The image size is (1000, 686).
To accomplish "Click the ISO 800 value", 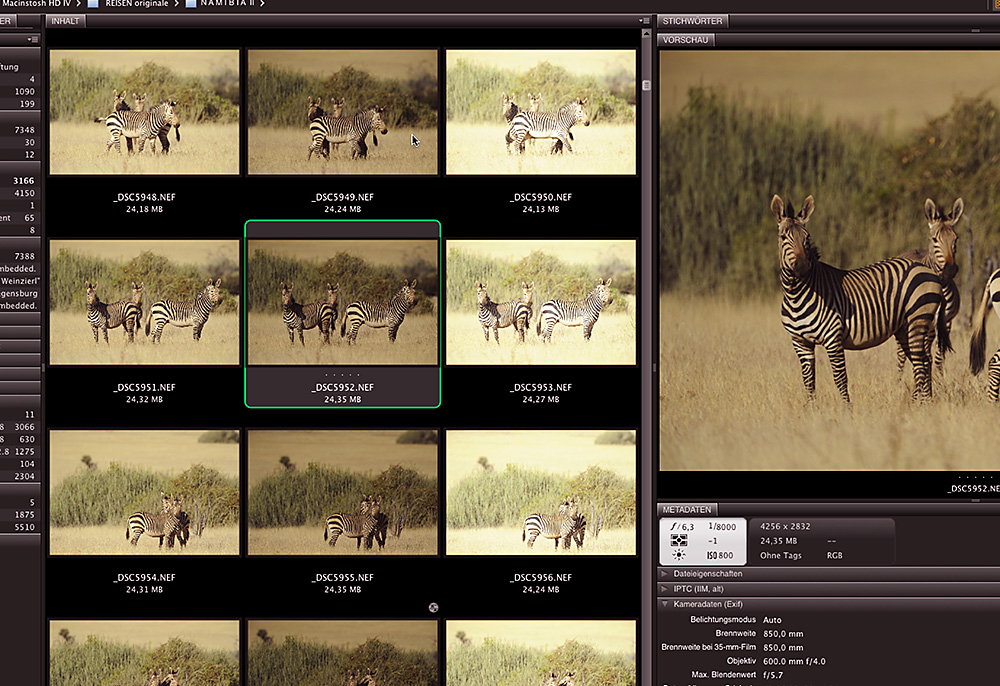I will tap(720, 555).
